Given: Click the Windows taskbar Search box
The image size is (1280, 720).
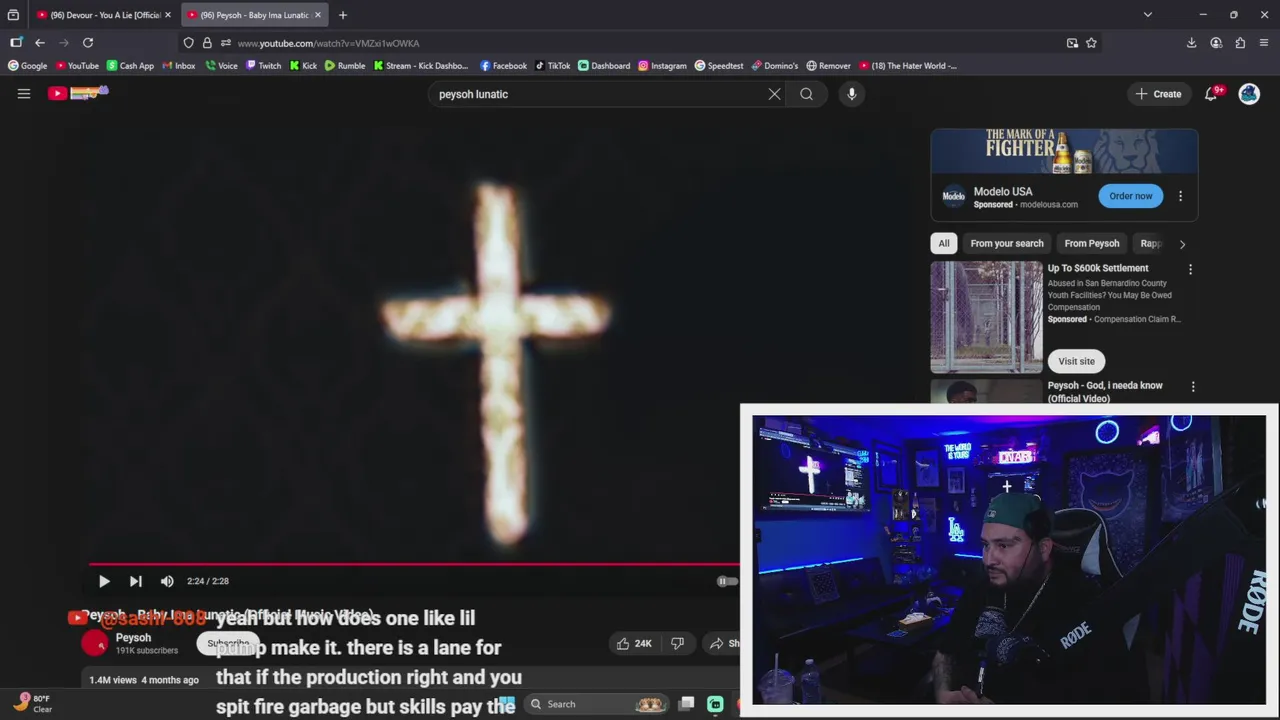Looking at the screenshot, I should tap(595, 704).
